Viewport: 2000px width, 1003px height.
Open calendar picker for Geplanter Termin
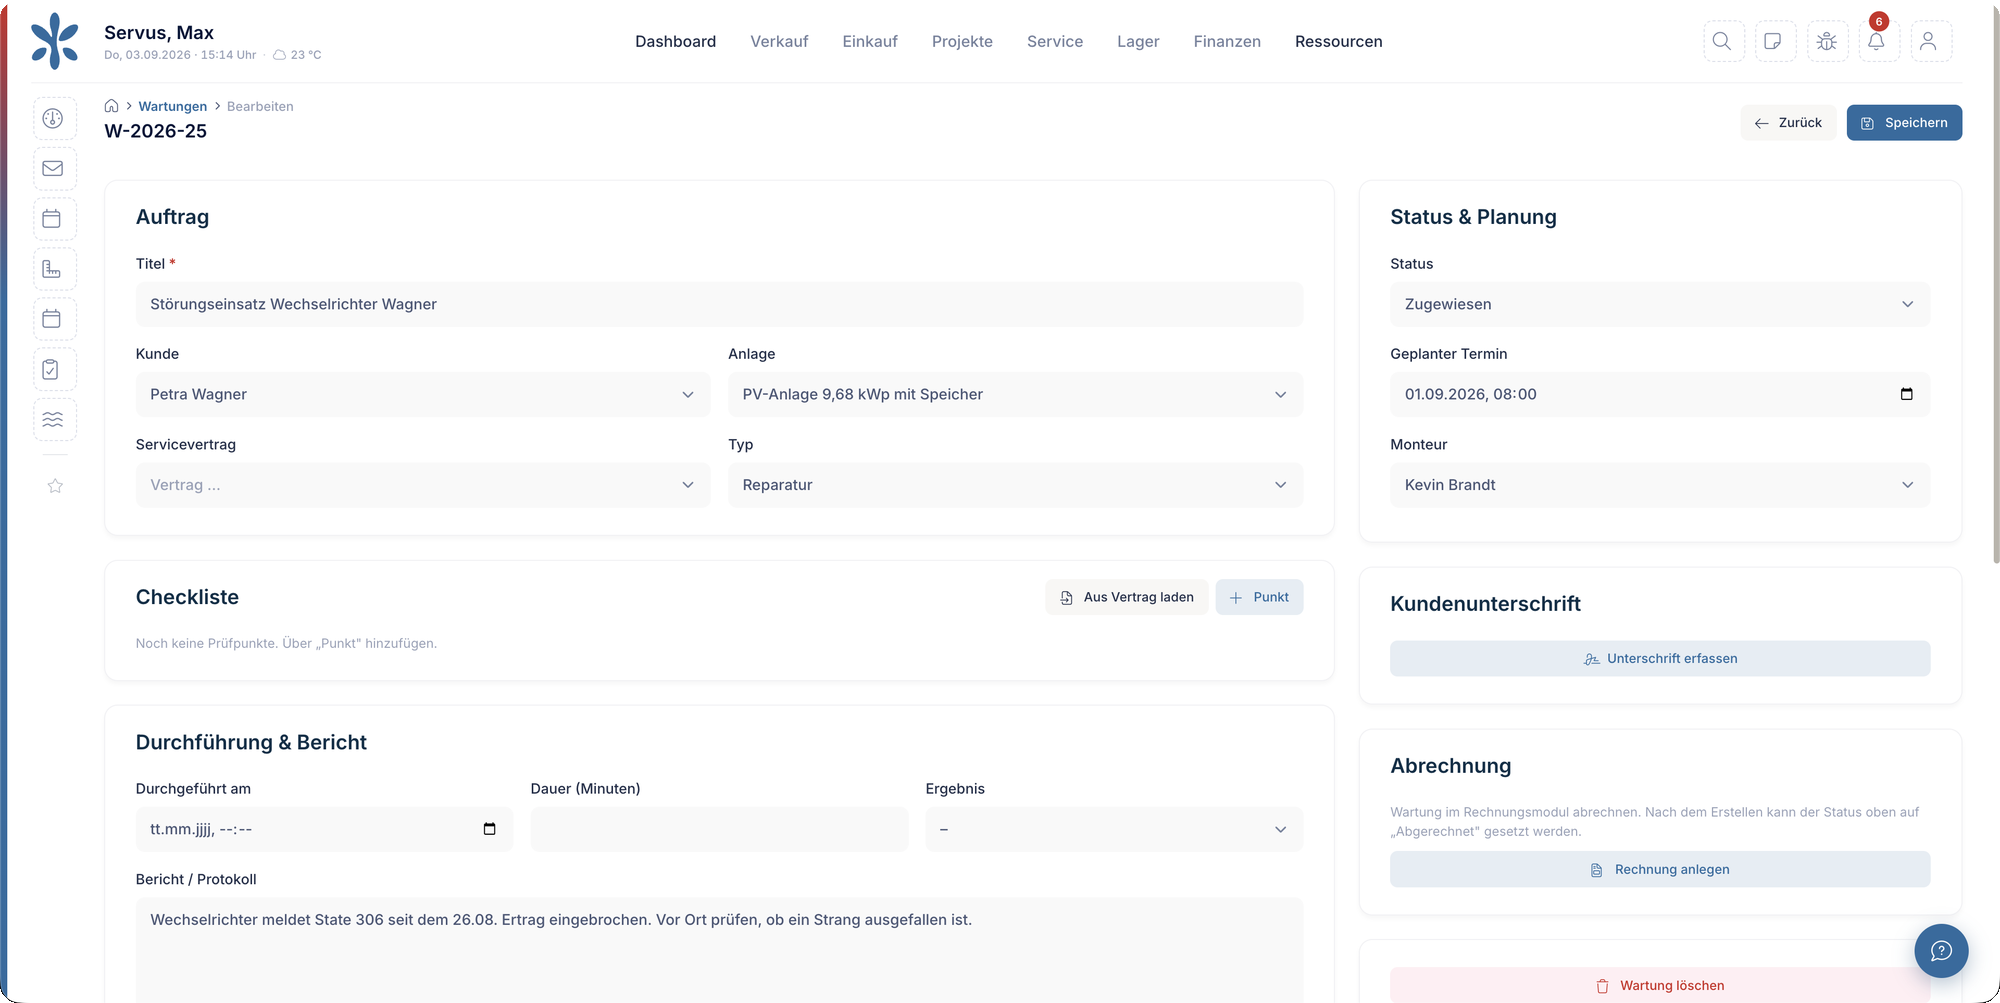(1906, 394)
